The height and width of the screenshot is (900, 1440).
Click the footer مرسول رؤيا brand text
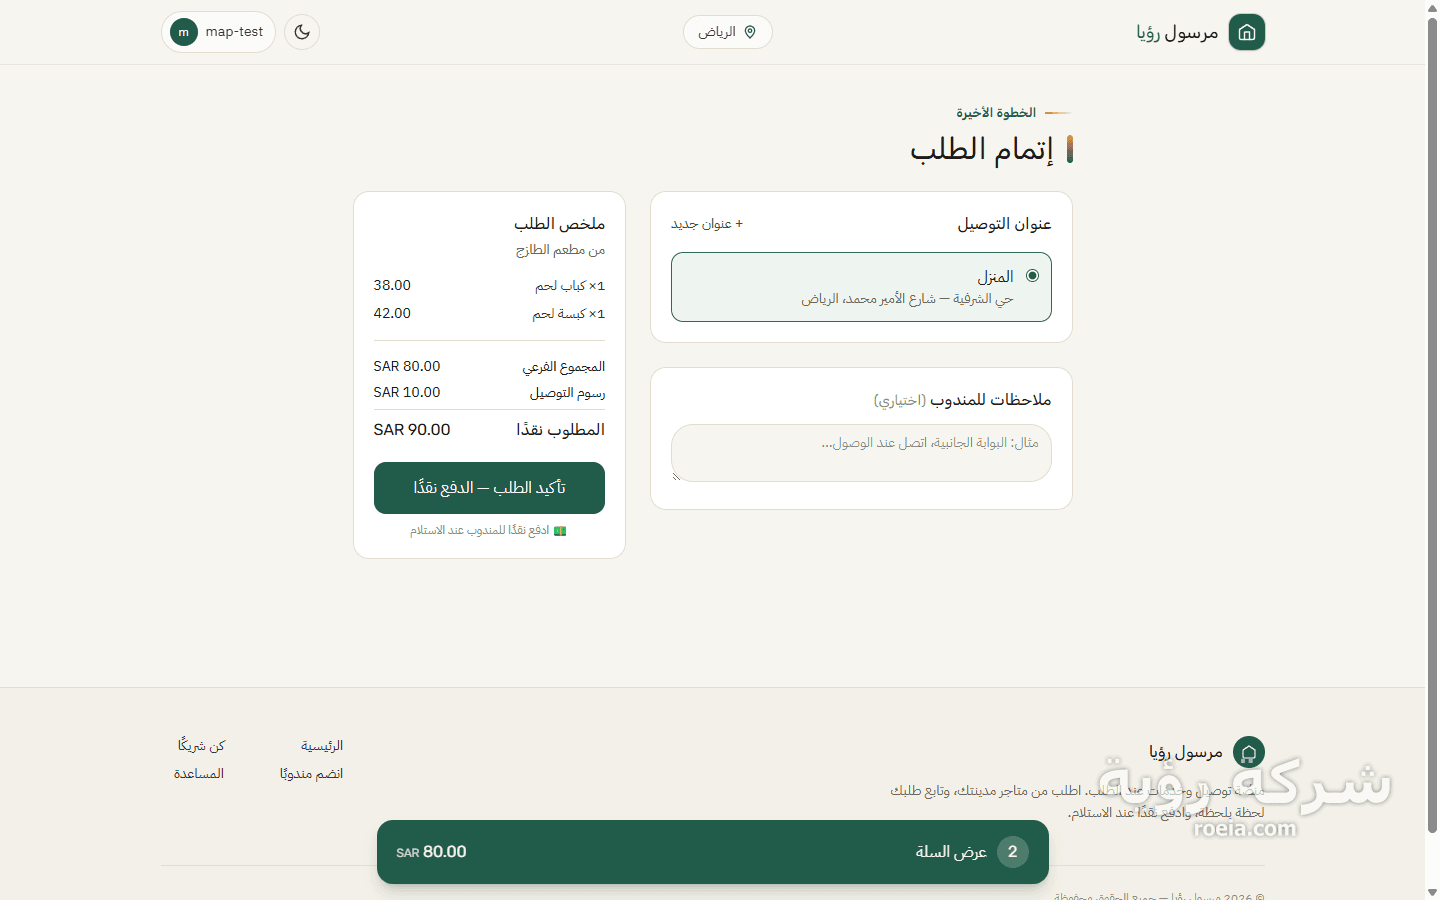(1186, 752)
